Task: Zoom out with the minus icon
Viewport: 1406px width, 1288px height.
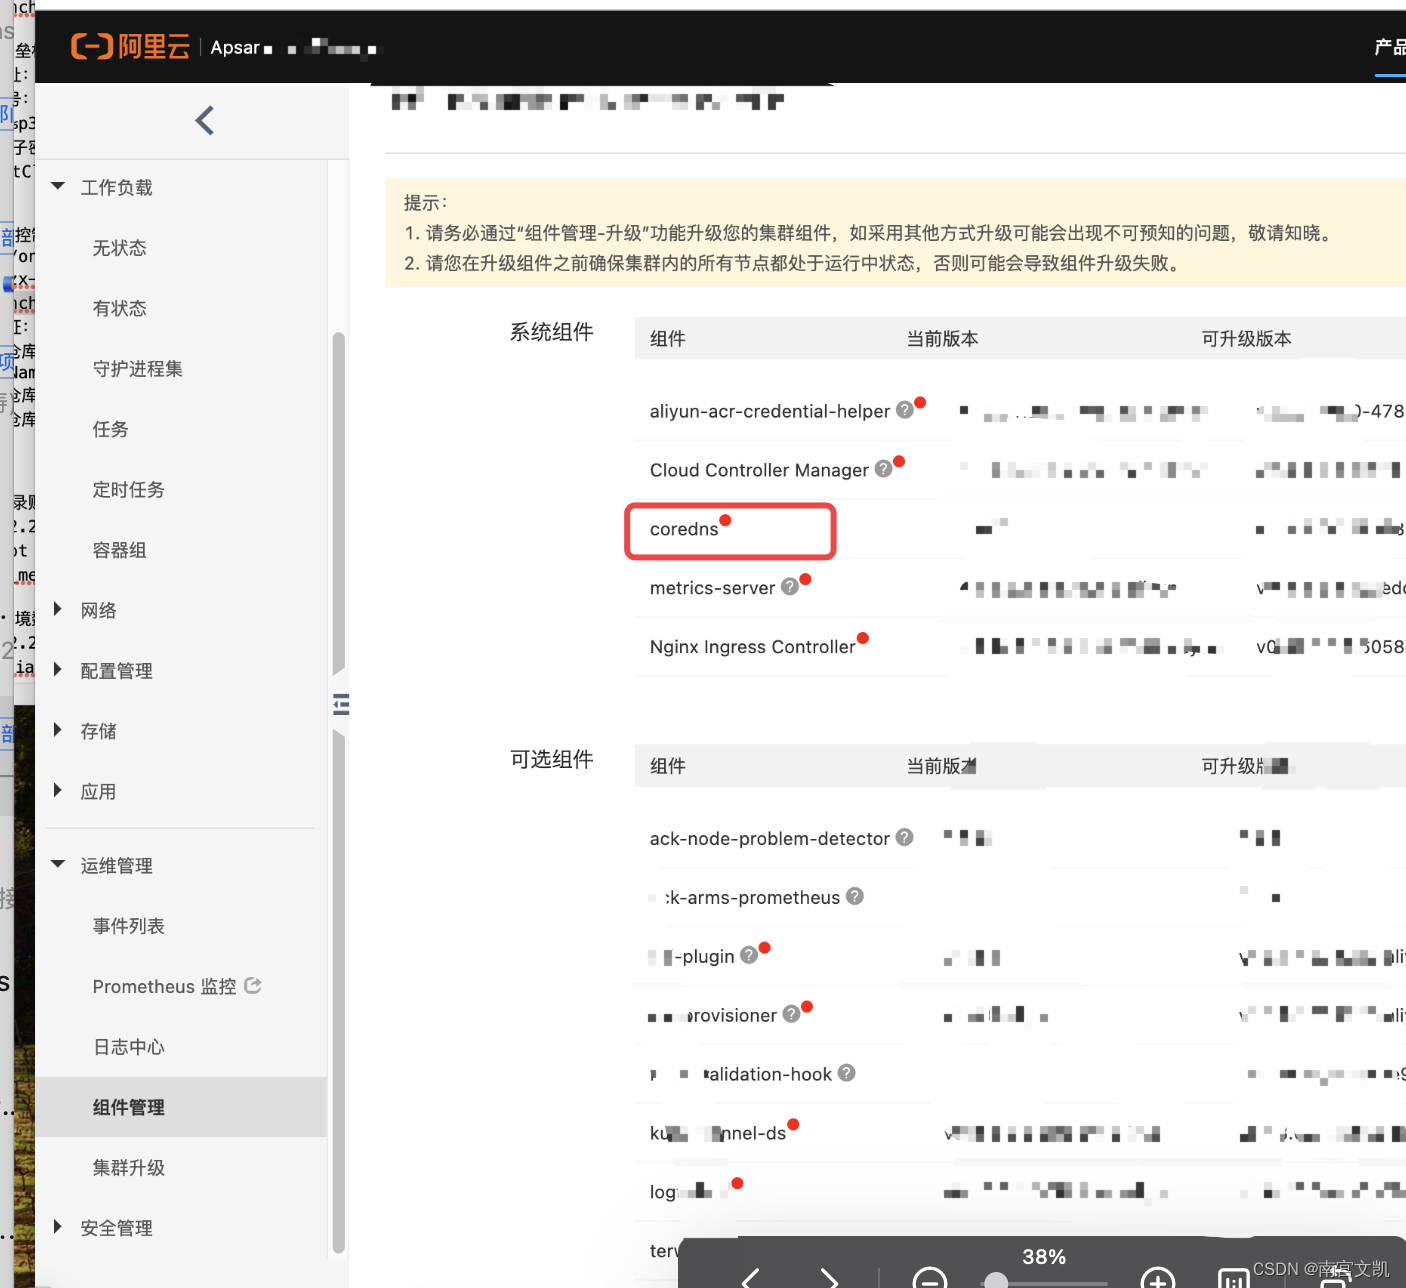Action: 930,1279
